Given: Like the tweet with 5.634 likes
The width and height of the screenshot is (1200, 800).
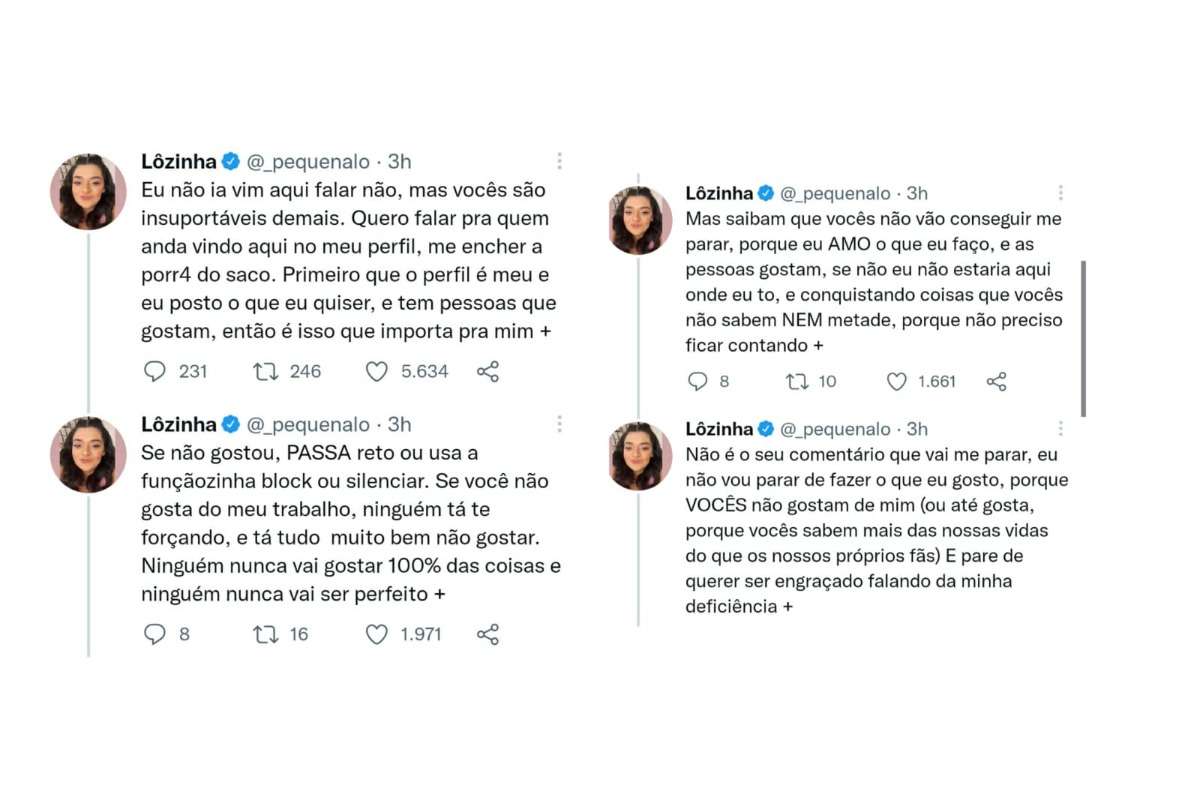Looking at the screenshot, I should point(376,371).
